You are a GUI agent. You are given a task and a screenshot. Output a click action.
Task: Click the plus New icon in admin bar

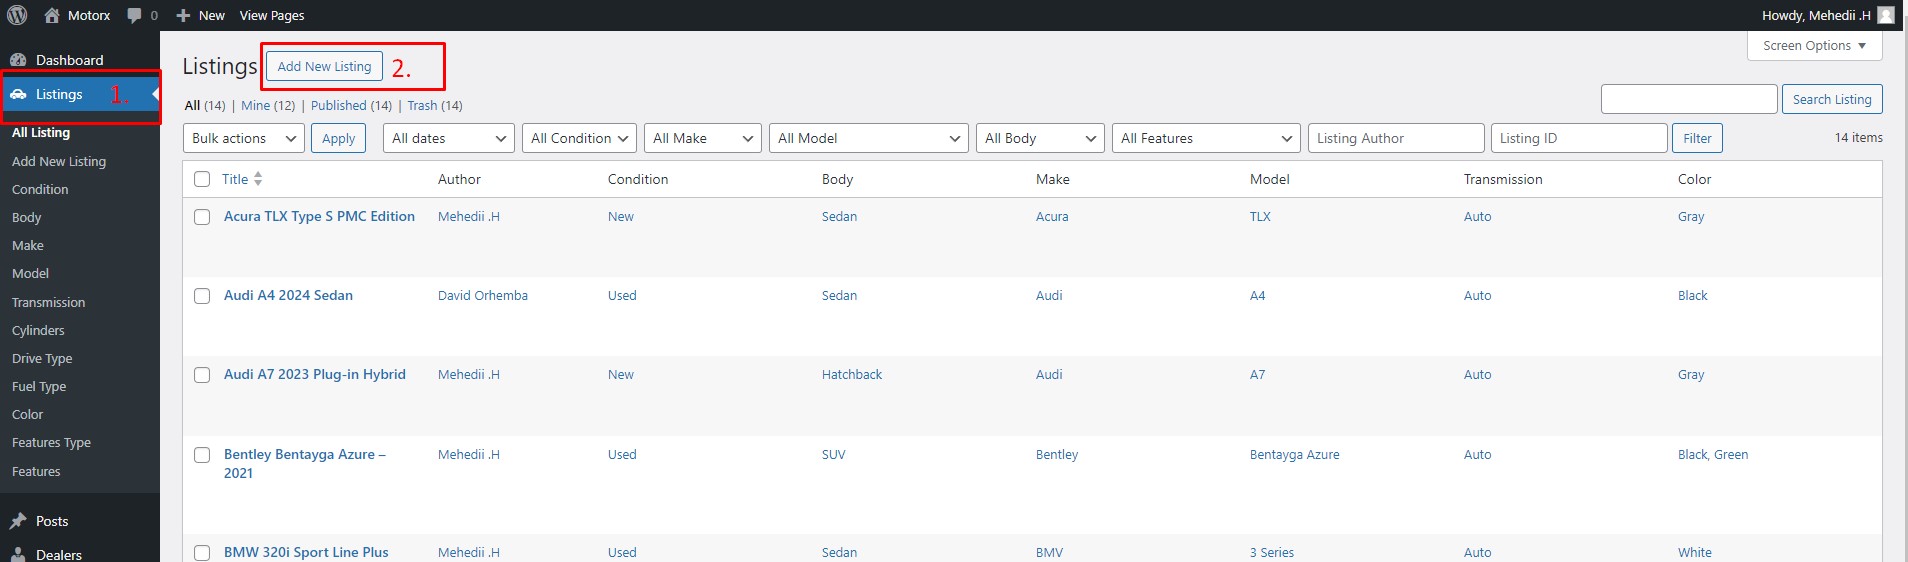pyautogui.click(x=183, y=15)
